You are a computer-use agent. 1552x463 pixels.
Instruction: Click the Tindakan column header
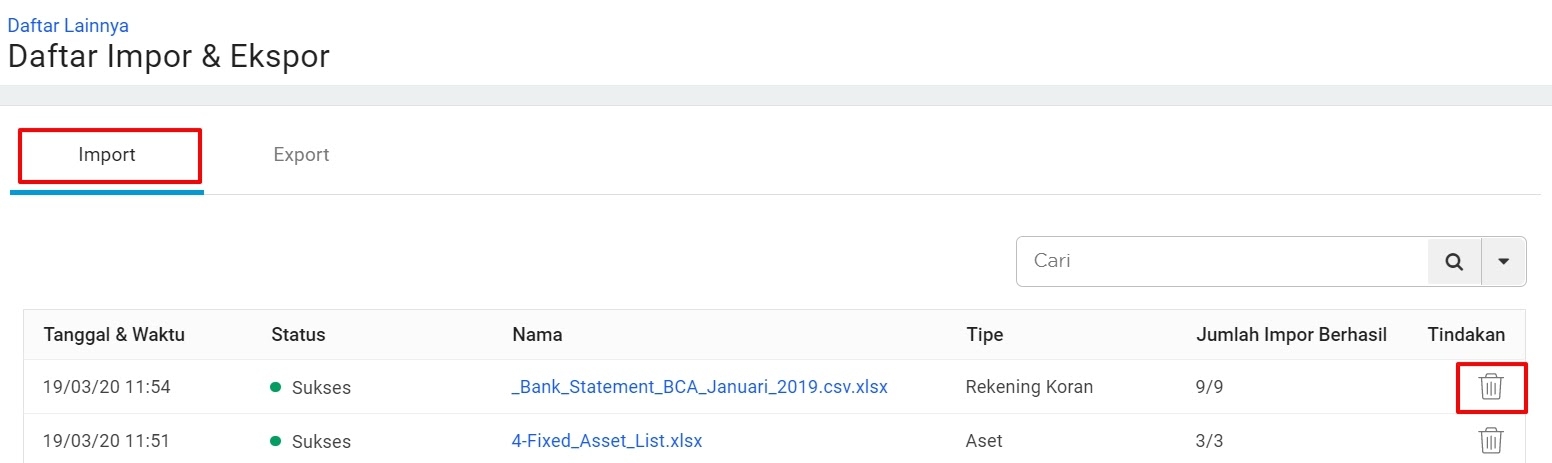1466,335
